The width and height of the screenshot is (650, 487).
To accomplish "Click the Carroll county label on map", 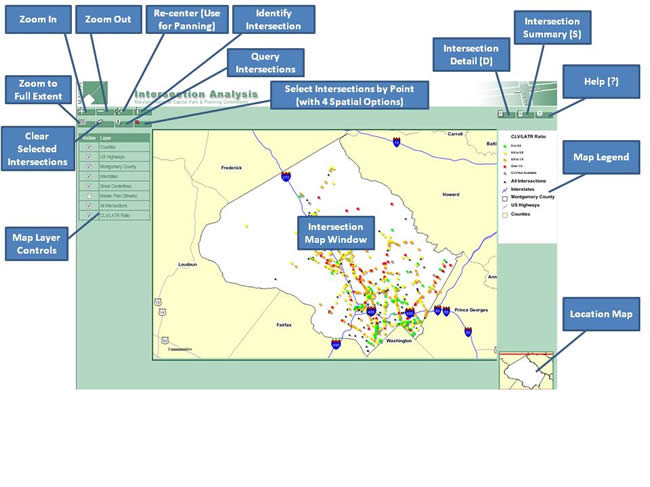I will click(x=455, y=134).
